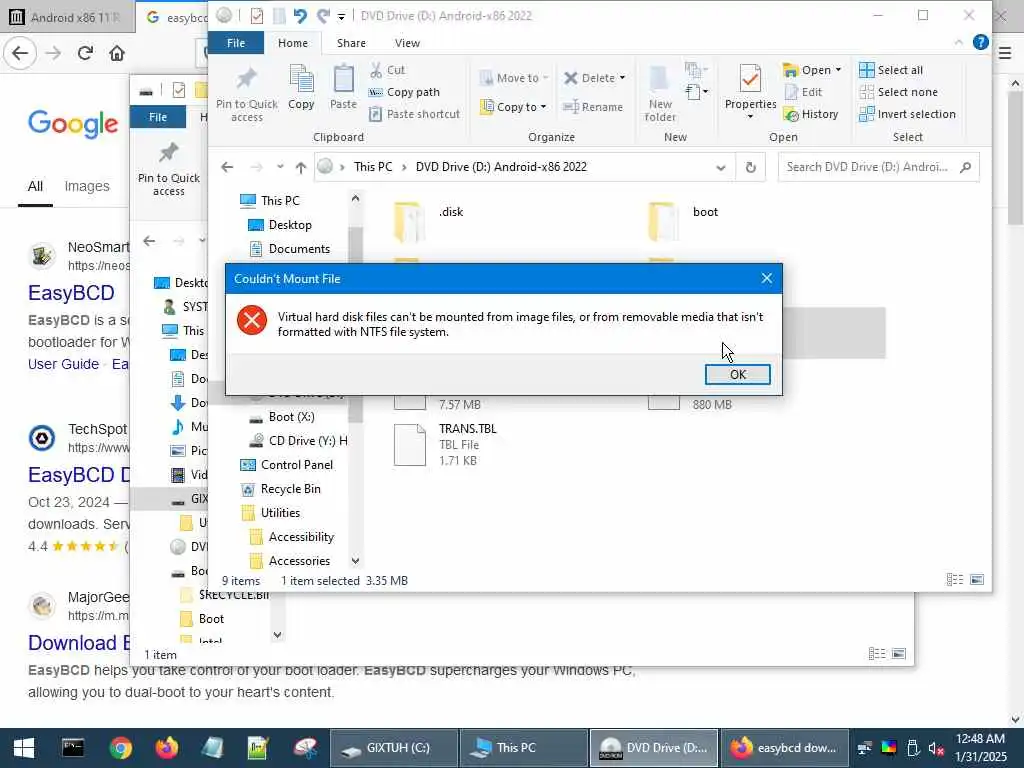This screenshot has width=1024, height=768.
Task: Expand the address bar history dropdown
Action: point(720,167)
